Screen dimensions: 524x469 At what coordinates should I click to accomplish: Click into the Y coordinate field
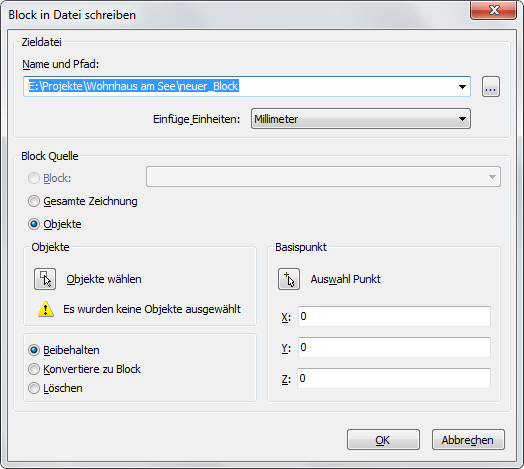[394, 347]
